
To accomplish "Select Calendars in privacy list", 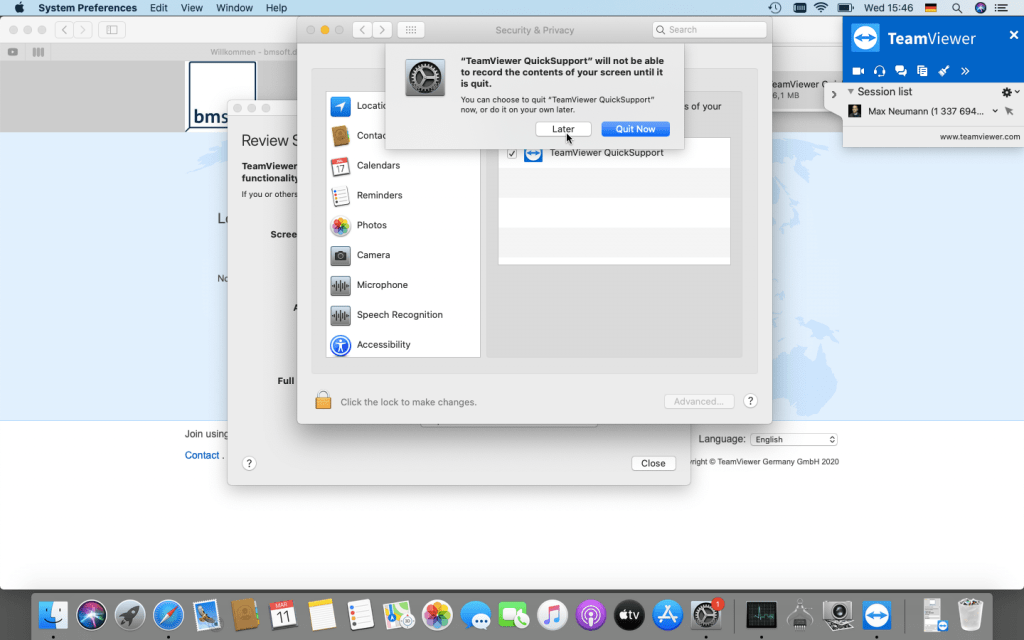I will 403,166.
